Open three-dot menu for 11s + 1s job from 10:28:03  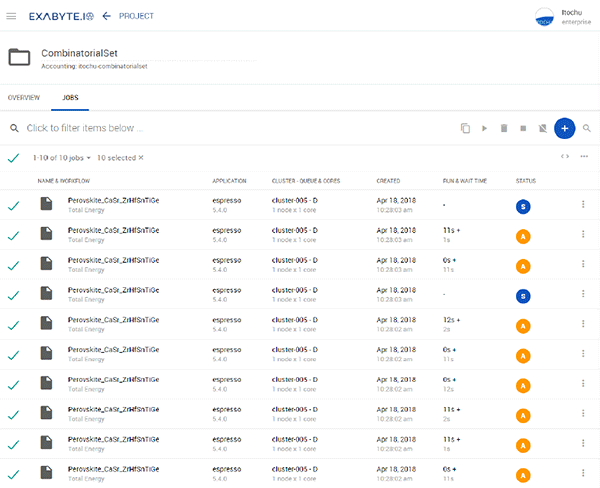click(x=583, y=234)
